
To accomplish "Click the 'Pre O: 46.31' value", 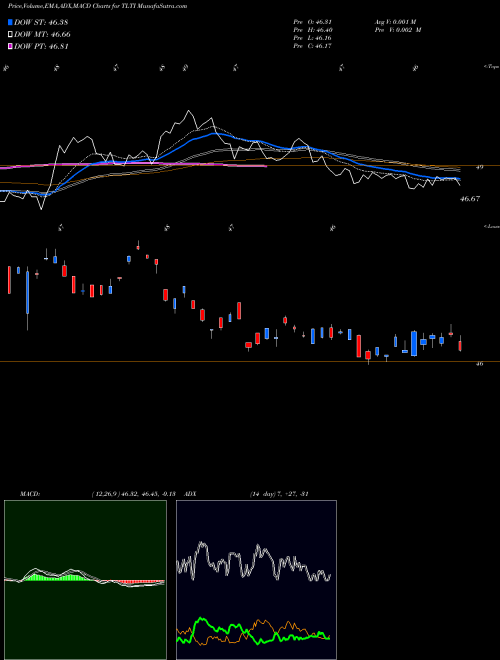I will coord(313,22).
